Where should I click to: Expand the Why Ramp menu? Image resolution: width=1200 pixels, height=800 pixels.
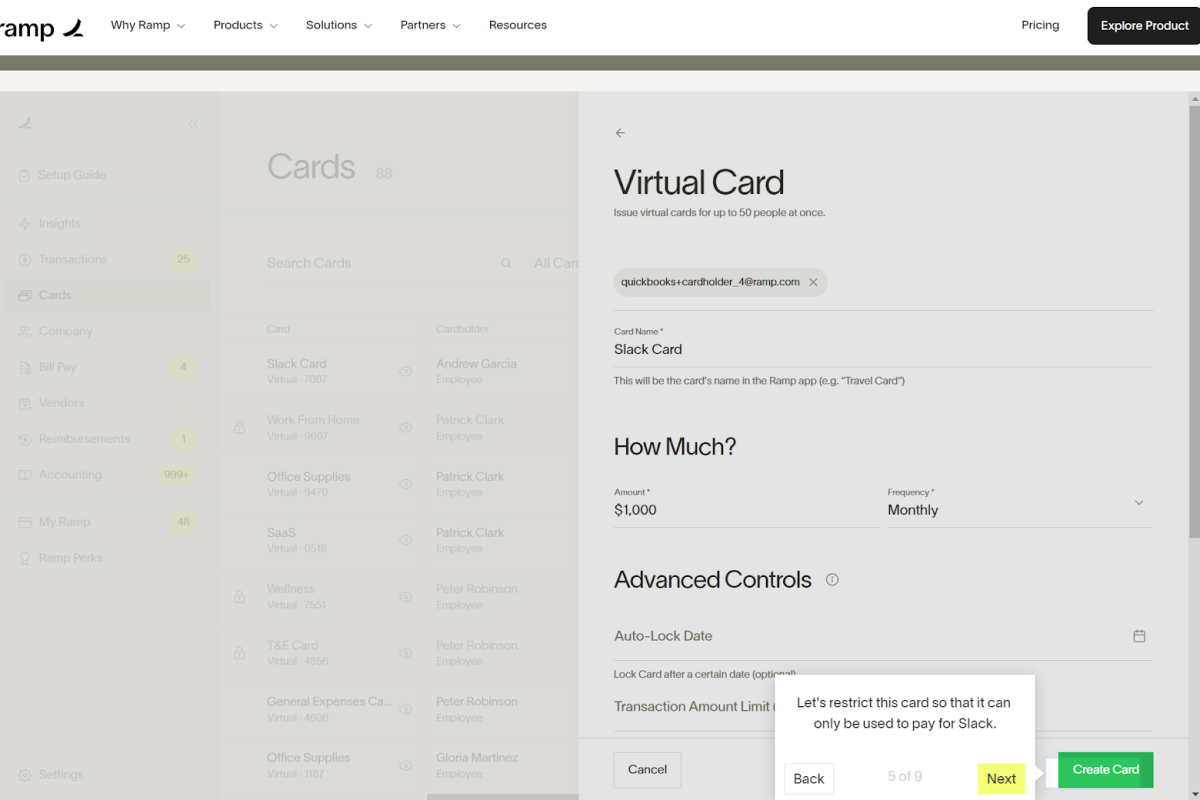tap(148, 25)
